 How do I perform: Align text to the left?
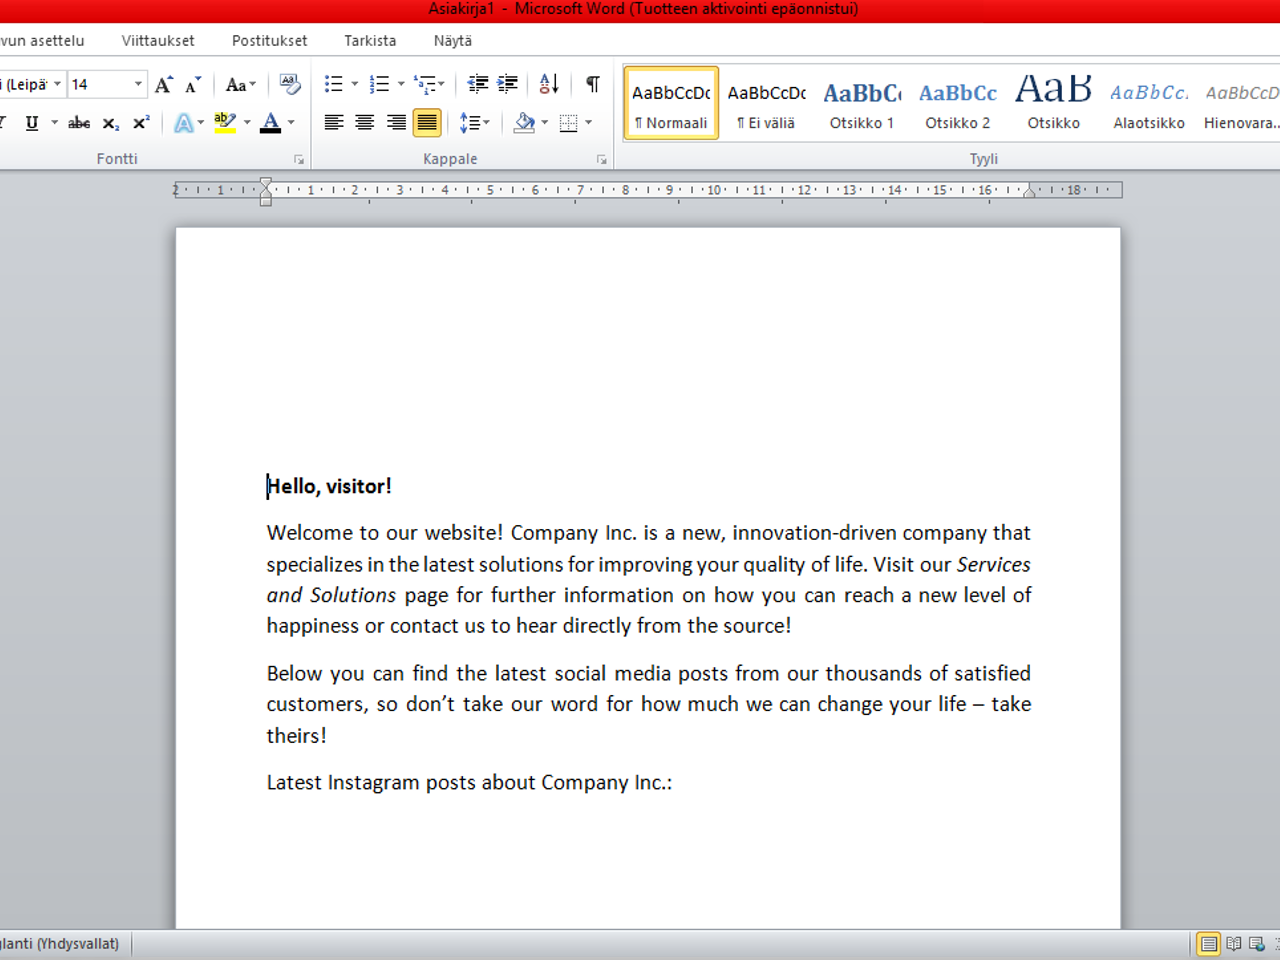pos(334,123)
